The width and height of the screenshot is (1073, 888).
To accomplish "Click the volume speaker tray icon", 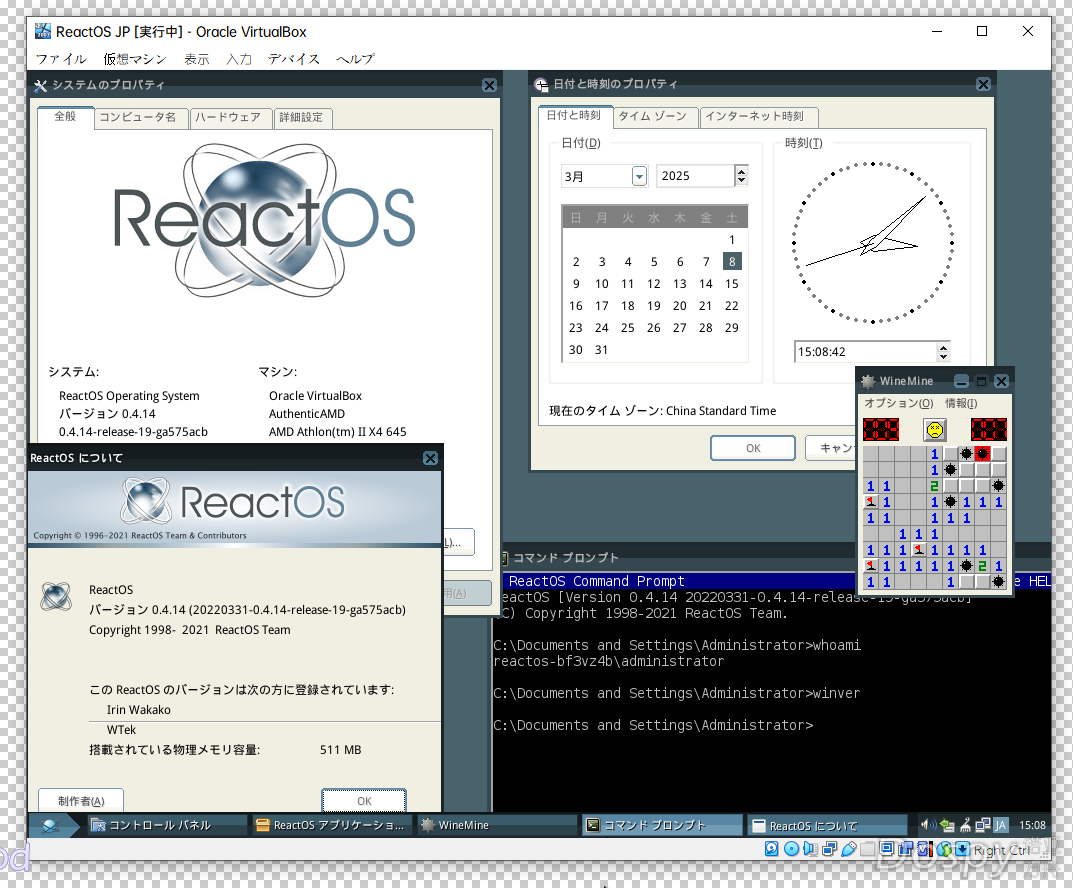I will pos(927,825).
